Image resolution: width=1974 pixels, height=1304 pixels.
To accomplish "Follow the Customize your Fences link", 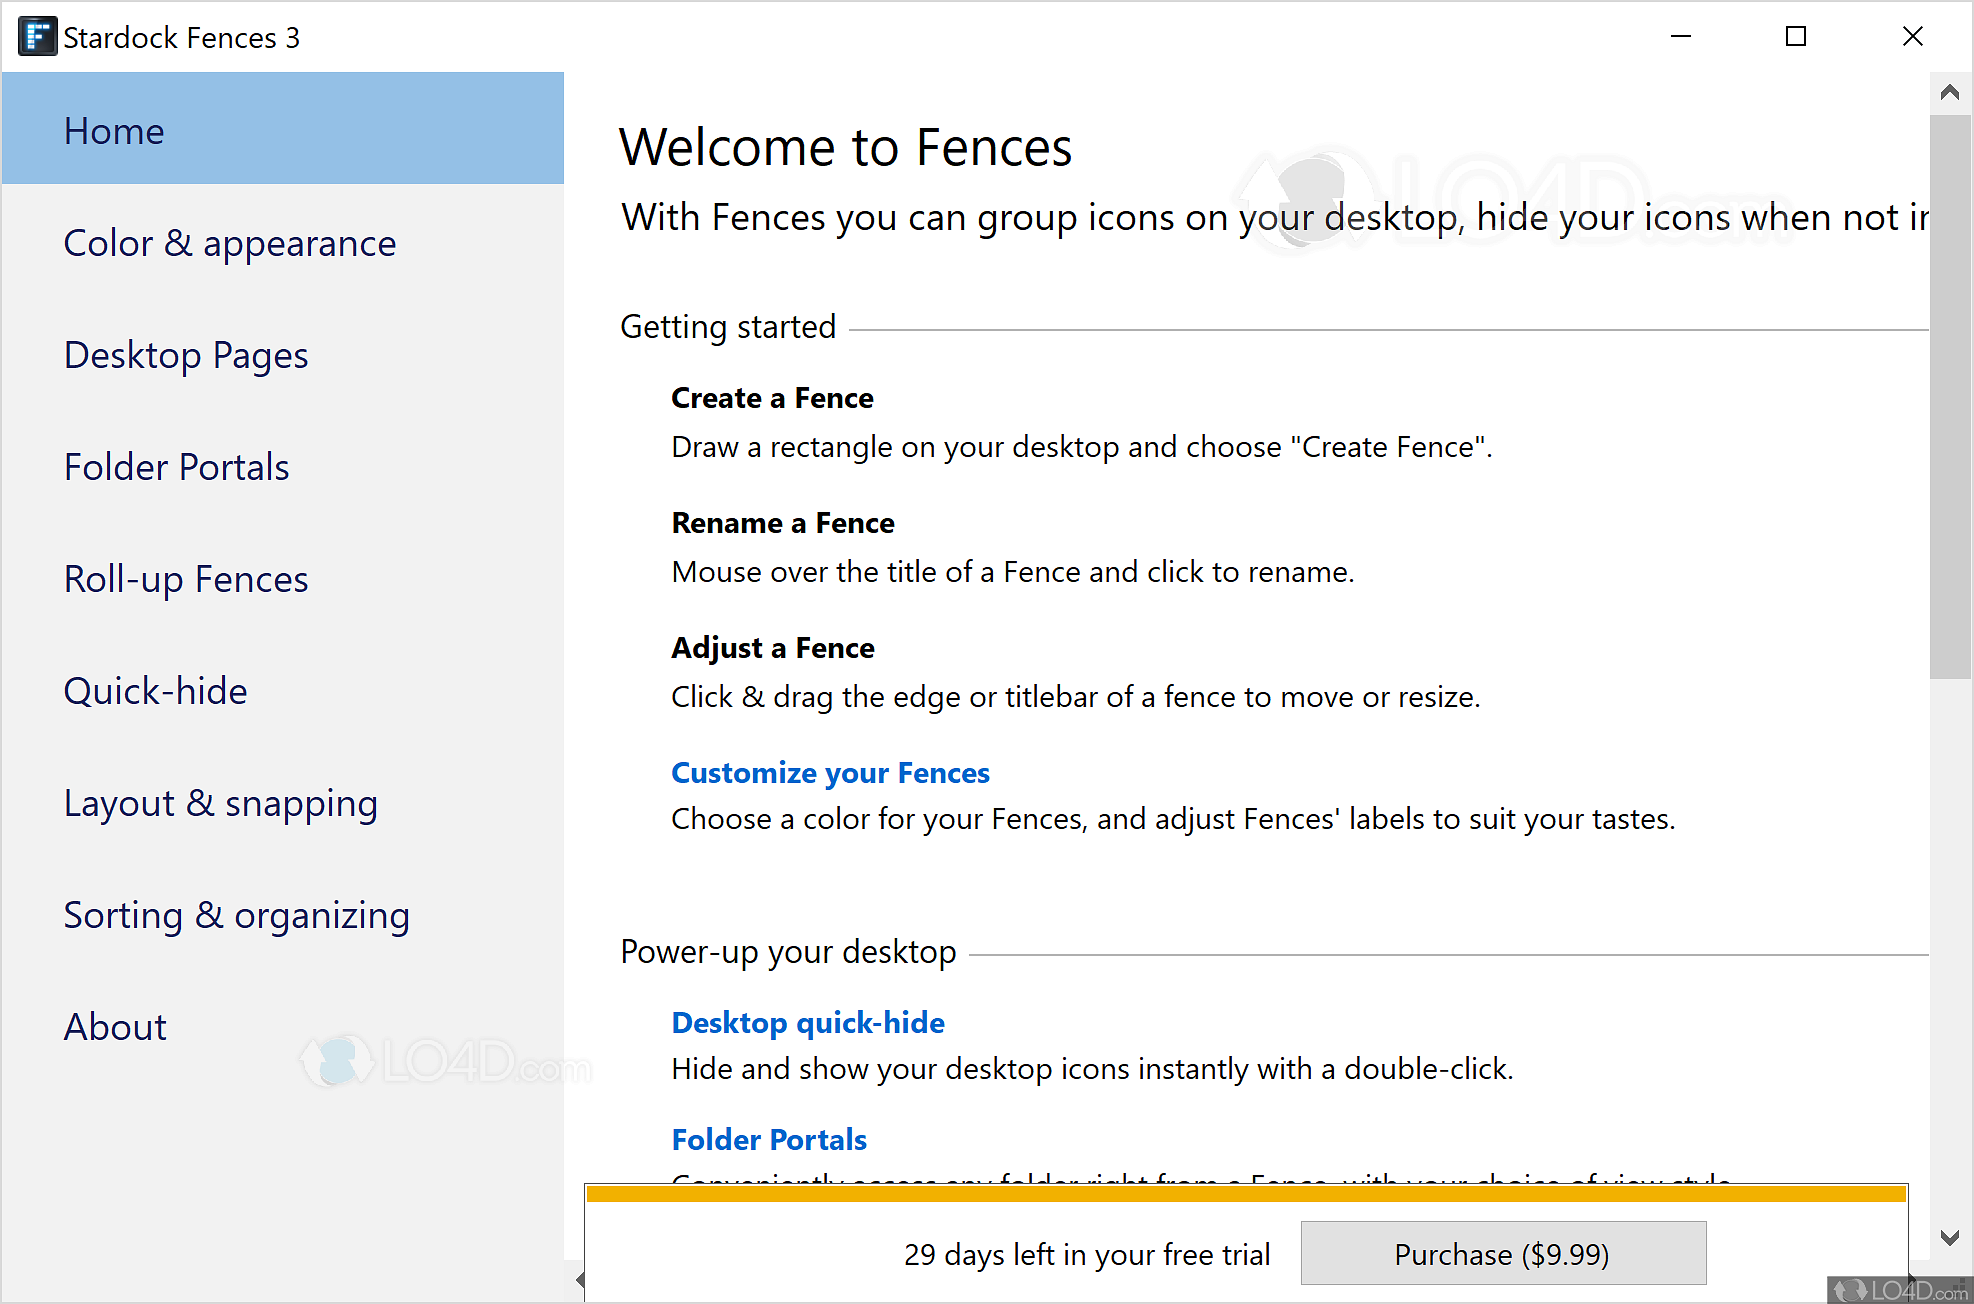I will tap(830, 773).
